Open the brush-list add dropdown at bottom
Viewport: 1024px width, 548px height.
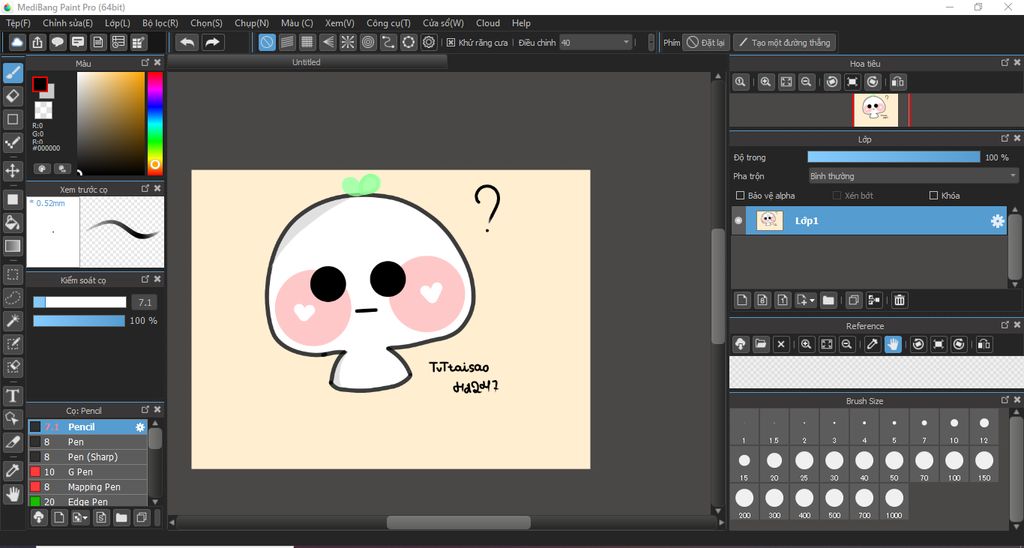tap(80, 518)
